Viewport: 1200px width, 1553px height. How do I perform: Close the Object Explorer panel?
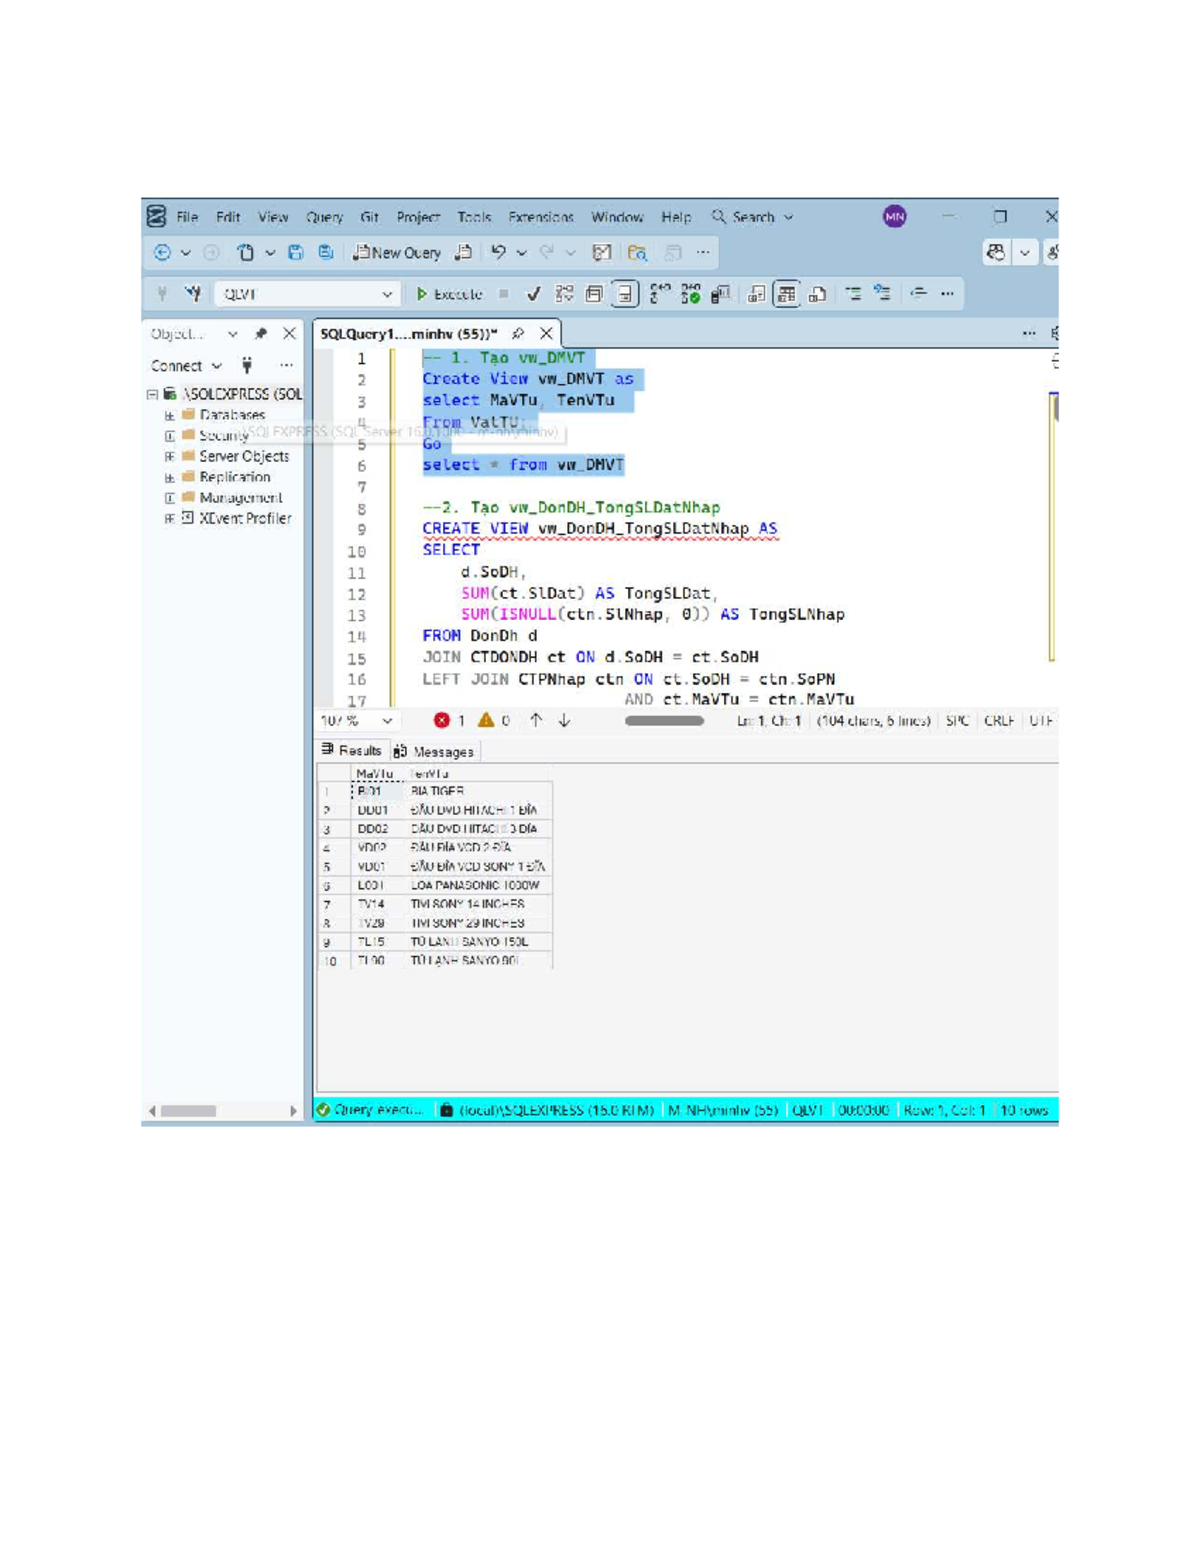pos(289,334)
